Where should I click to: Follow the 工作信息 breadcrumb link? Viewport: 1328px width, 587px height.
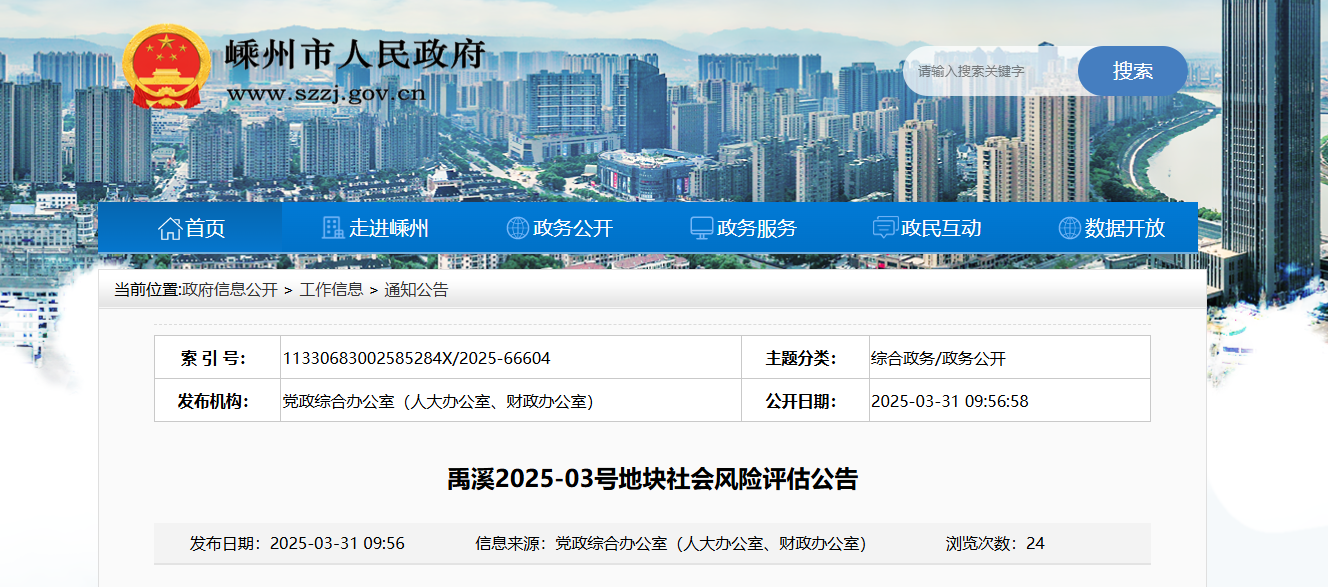click(x=331, y=290)
